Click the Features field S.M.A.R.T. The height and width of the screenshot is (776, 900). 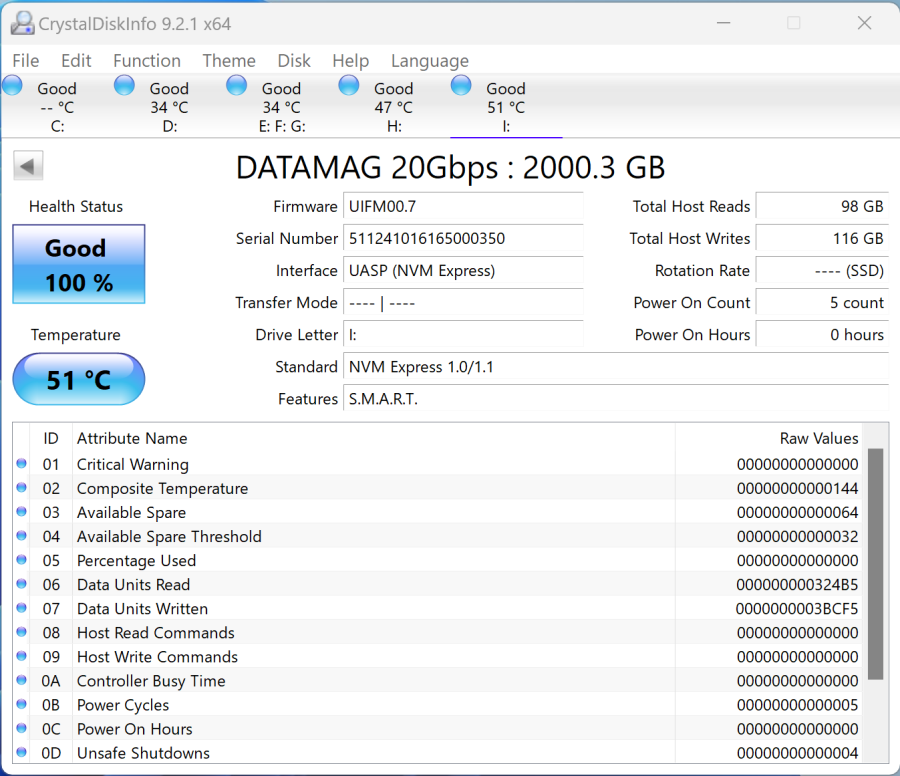616,399
